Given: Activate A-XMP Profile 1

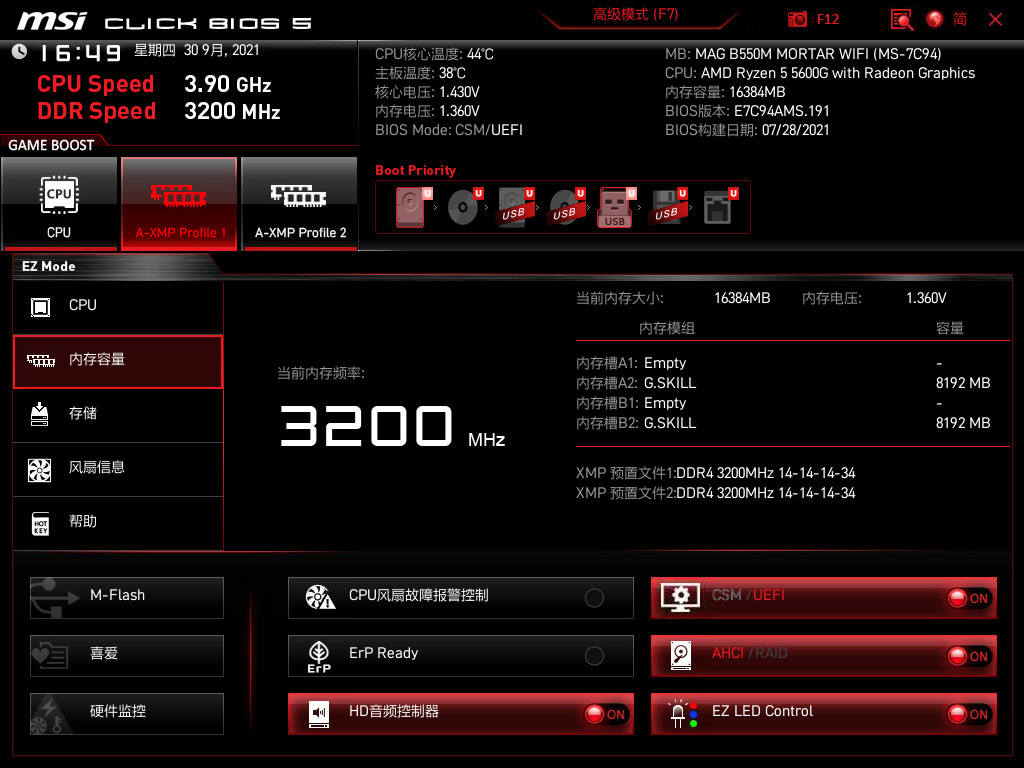Looking at the screenshot, I should tap(179, 203).
